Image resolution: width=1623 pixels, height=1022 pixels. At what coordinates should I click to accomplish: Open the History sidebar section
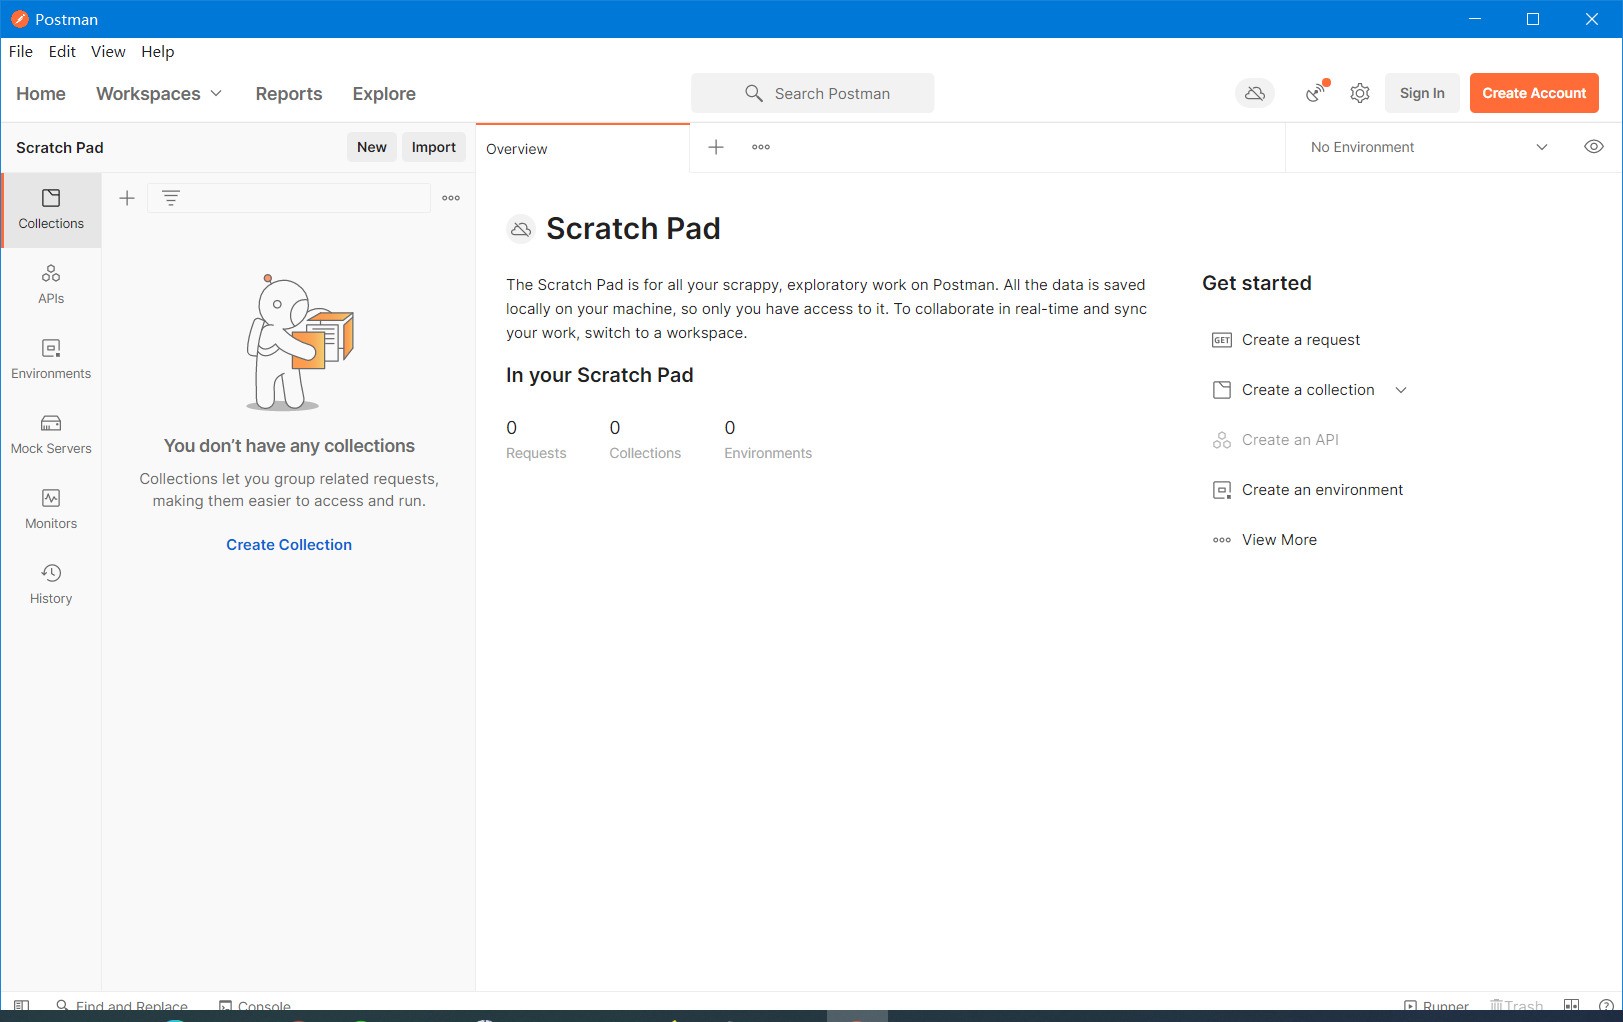tap(51, 585)
